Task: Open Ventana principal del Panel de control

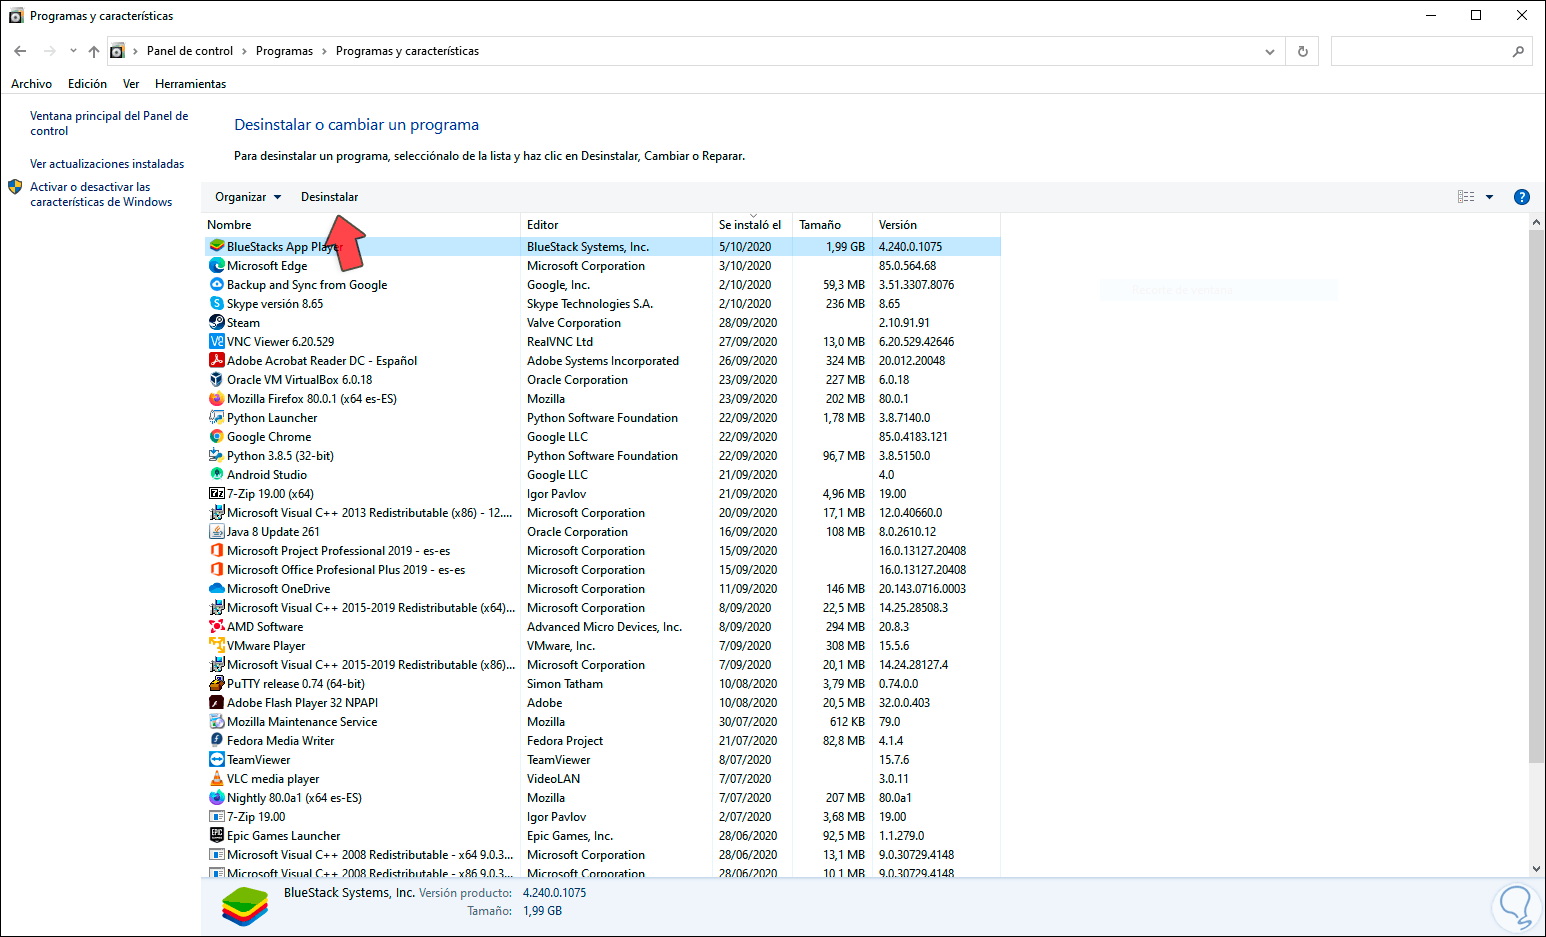Action: point(109,123)
